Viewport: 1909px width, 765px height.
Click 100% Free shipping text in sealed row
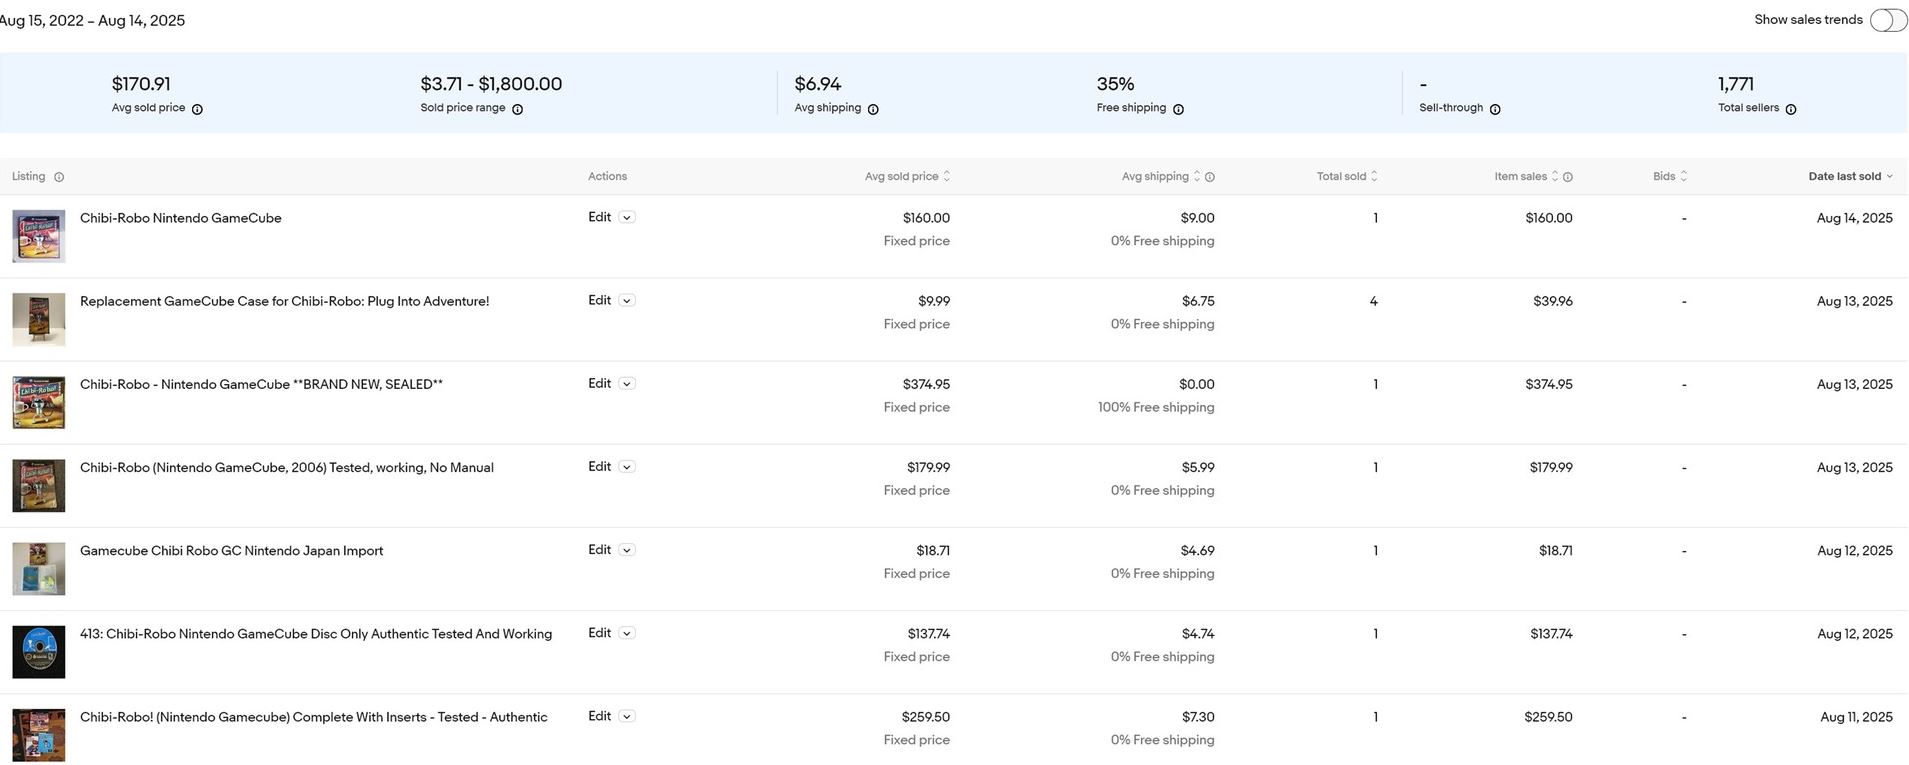(x=1156, y=407)
